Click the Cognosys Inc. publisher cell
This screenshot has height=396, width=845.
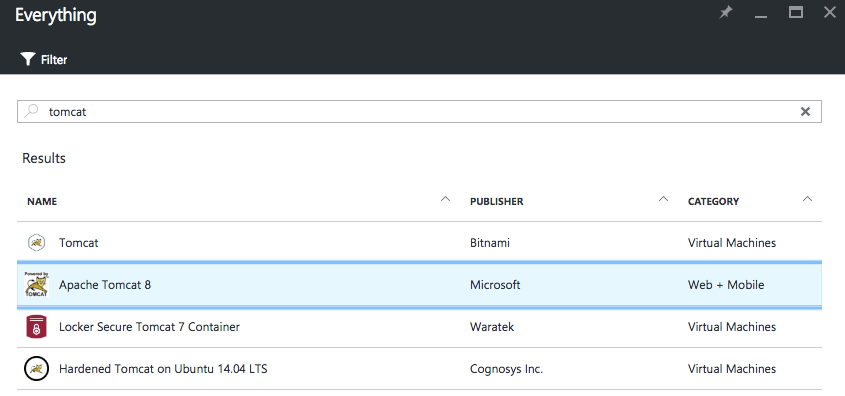[507, 369]
